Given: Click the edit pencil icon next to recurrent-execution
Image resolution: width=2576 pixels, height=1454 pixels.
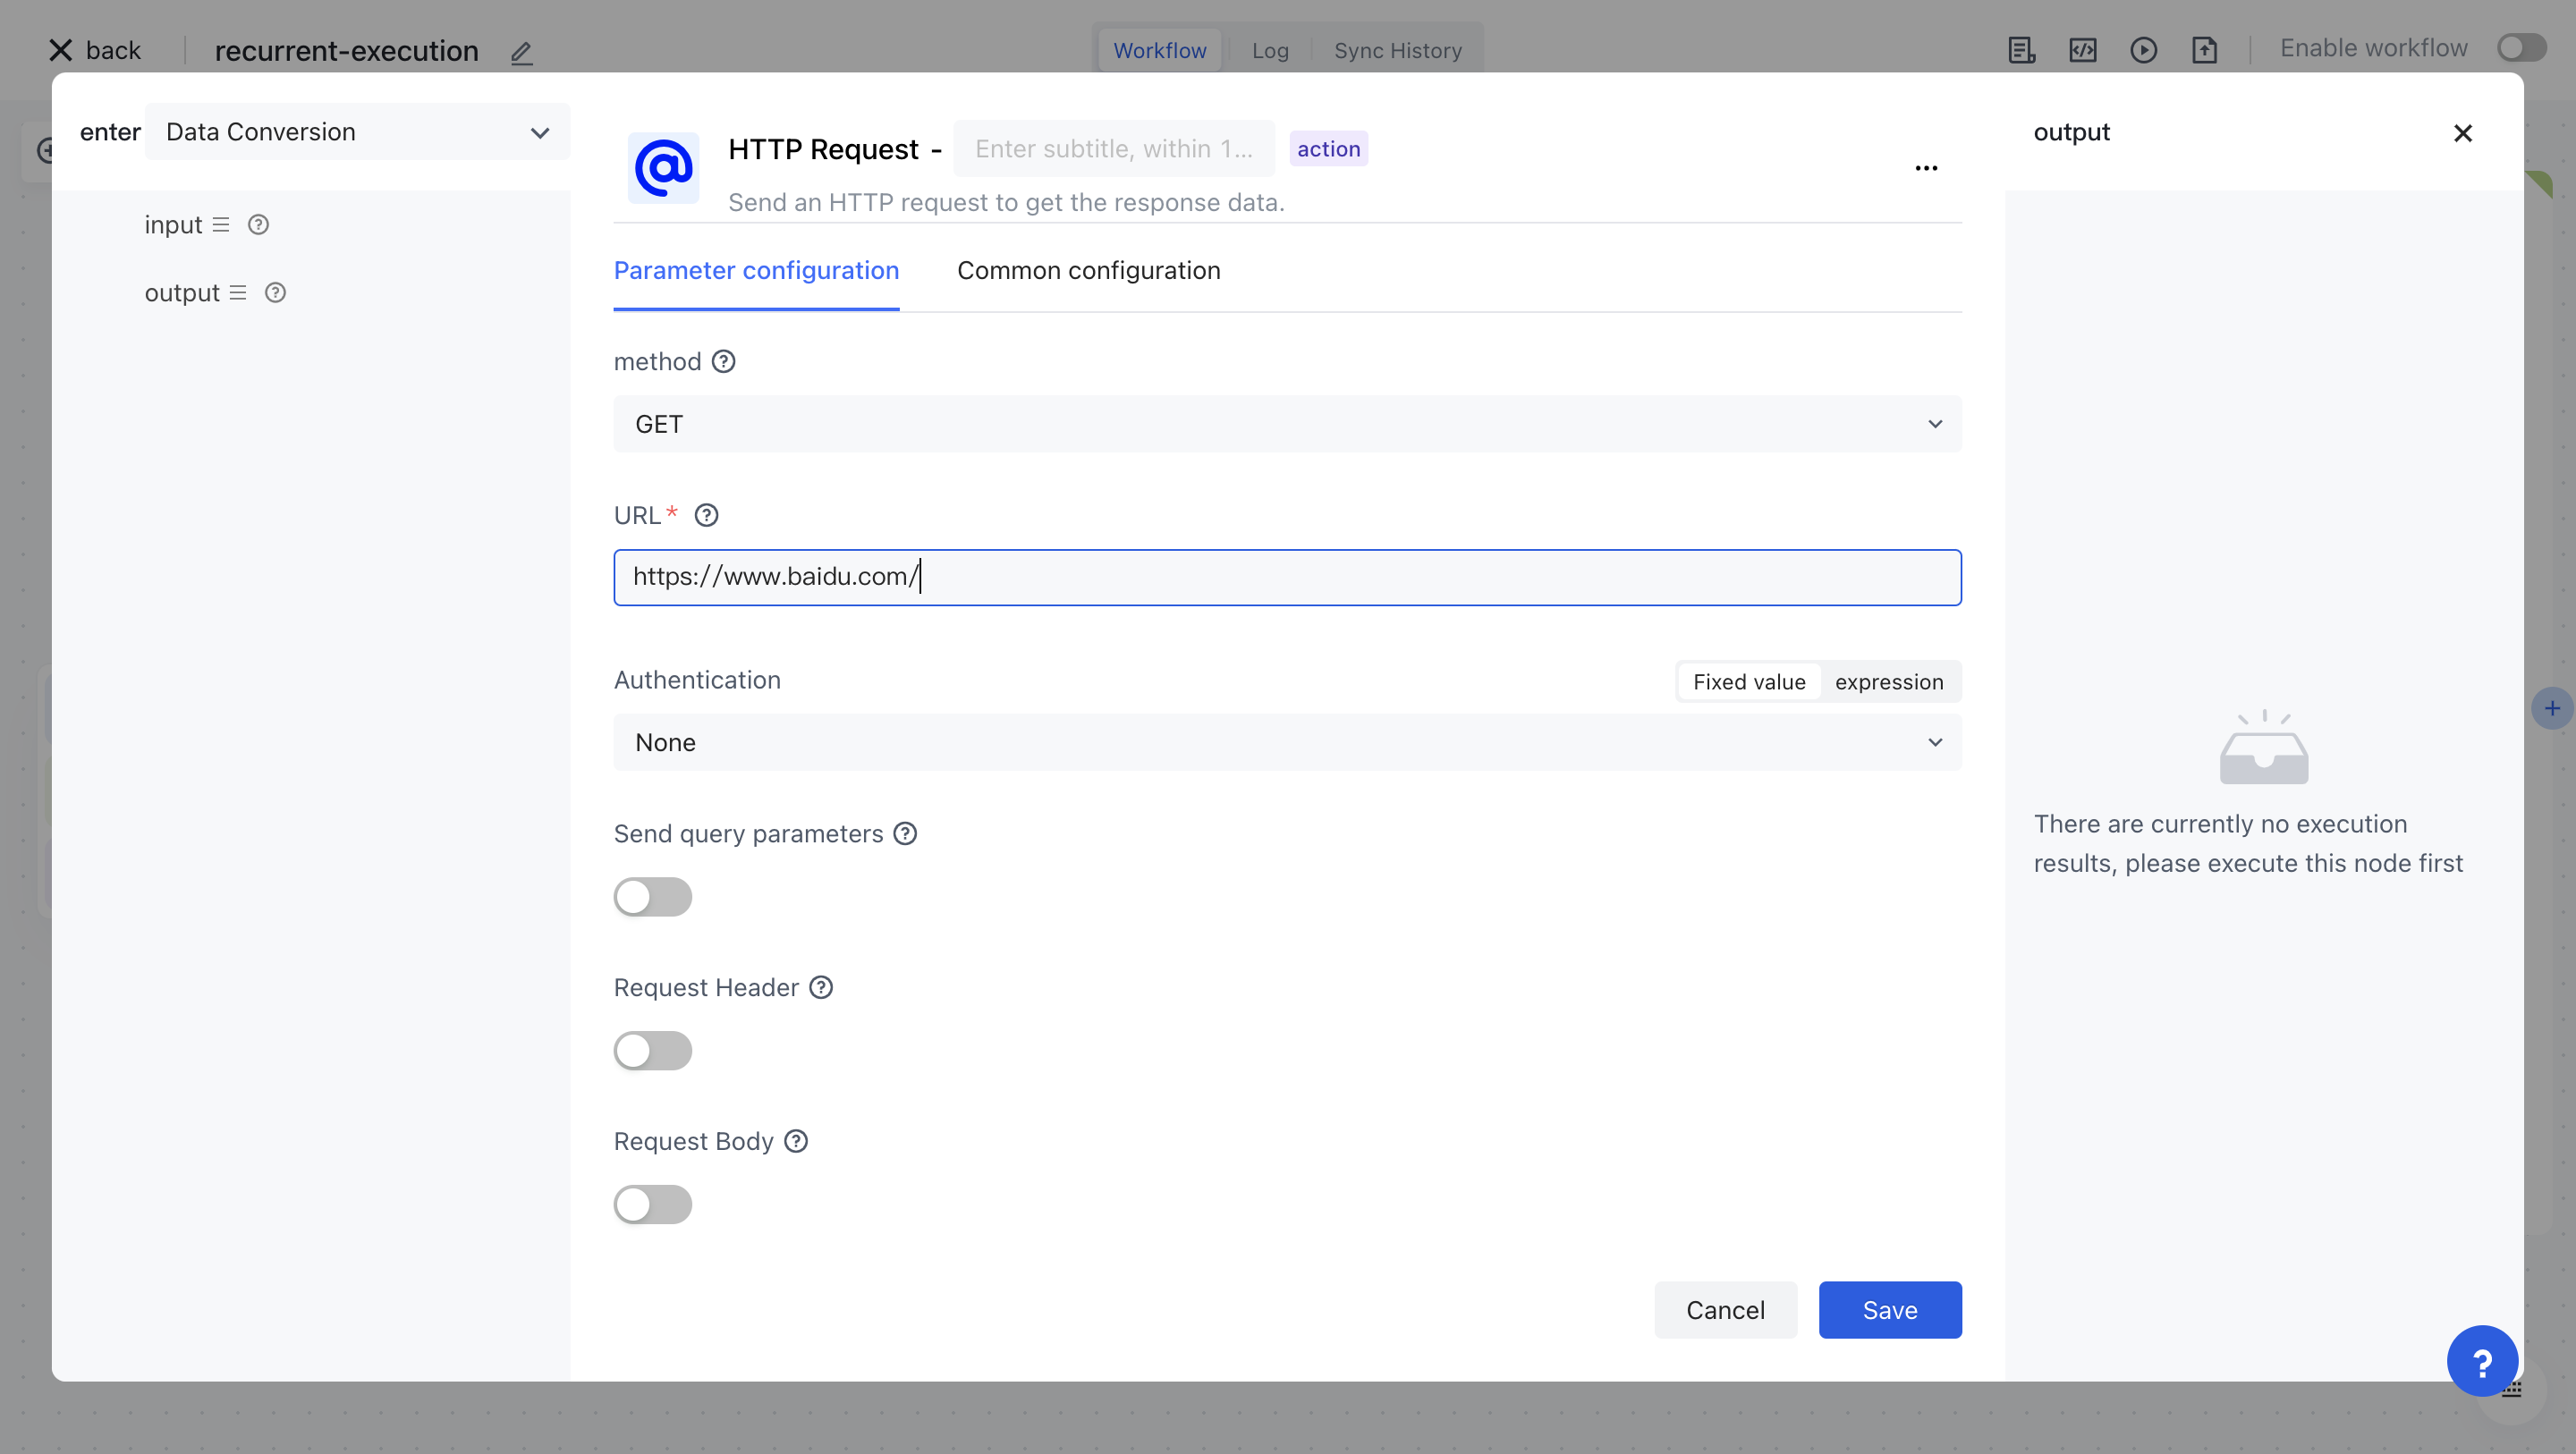Looking at the screenshot, I should [x=521, y=52].
